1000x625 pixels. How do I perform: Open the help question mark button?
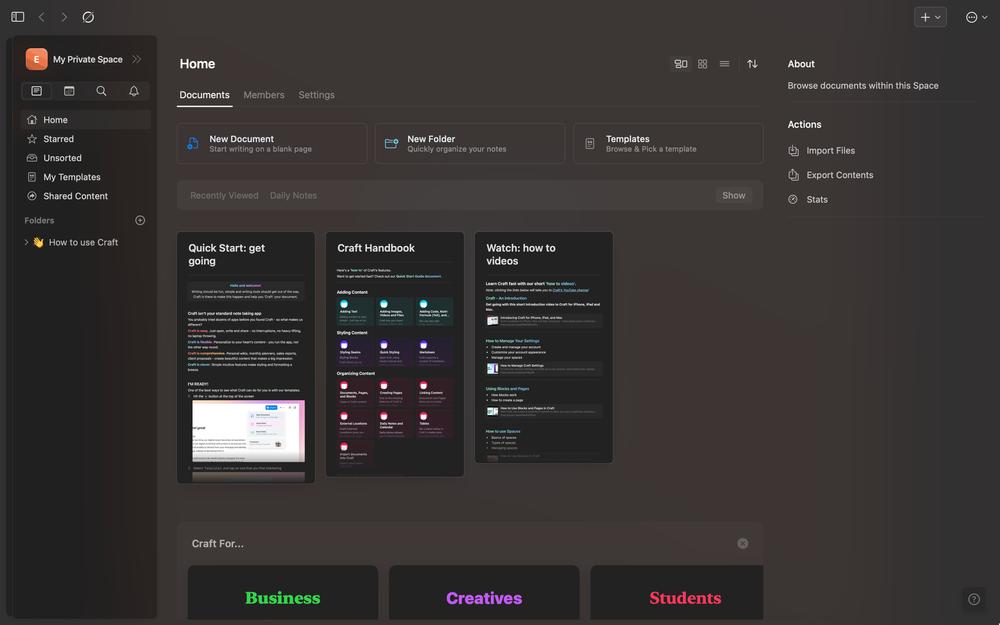974,599
